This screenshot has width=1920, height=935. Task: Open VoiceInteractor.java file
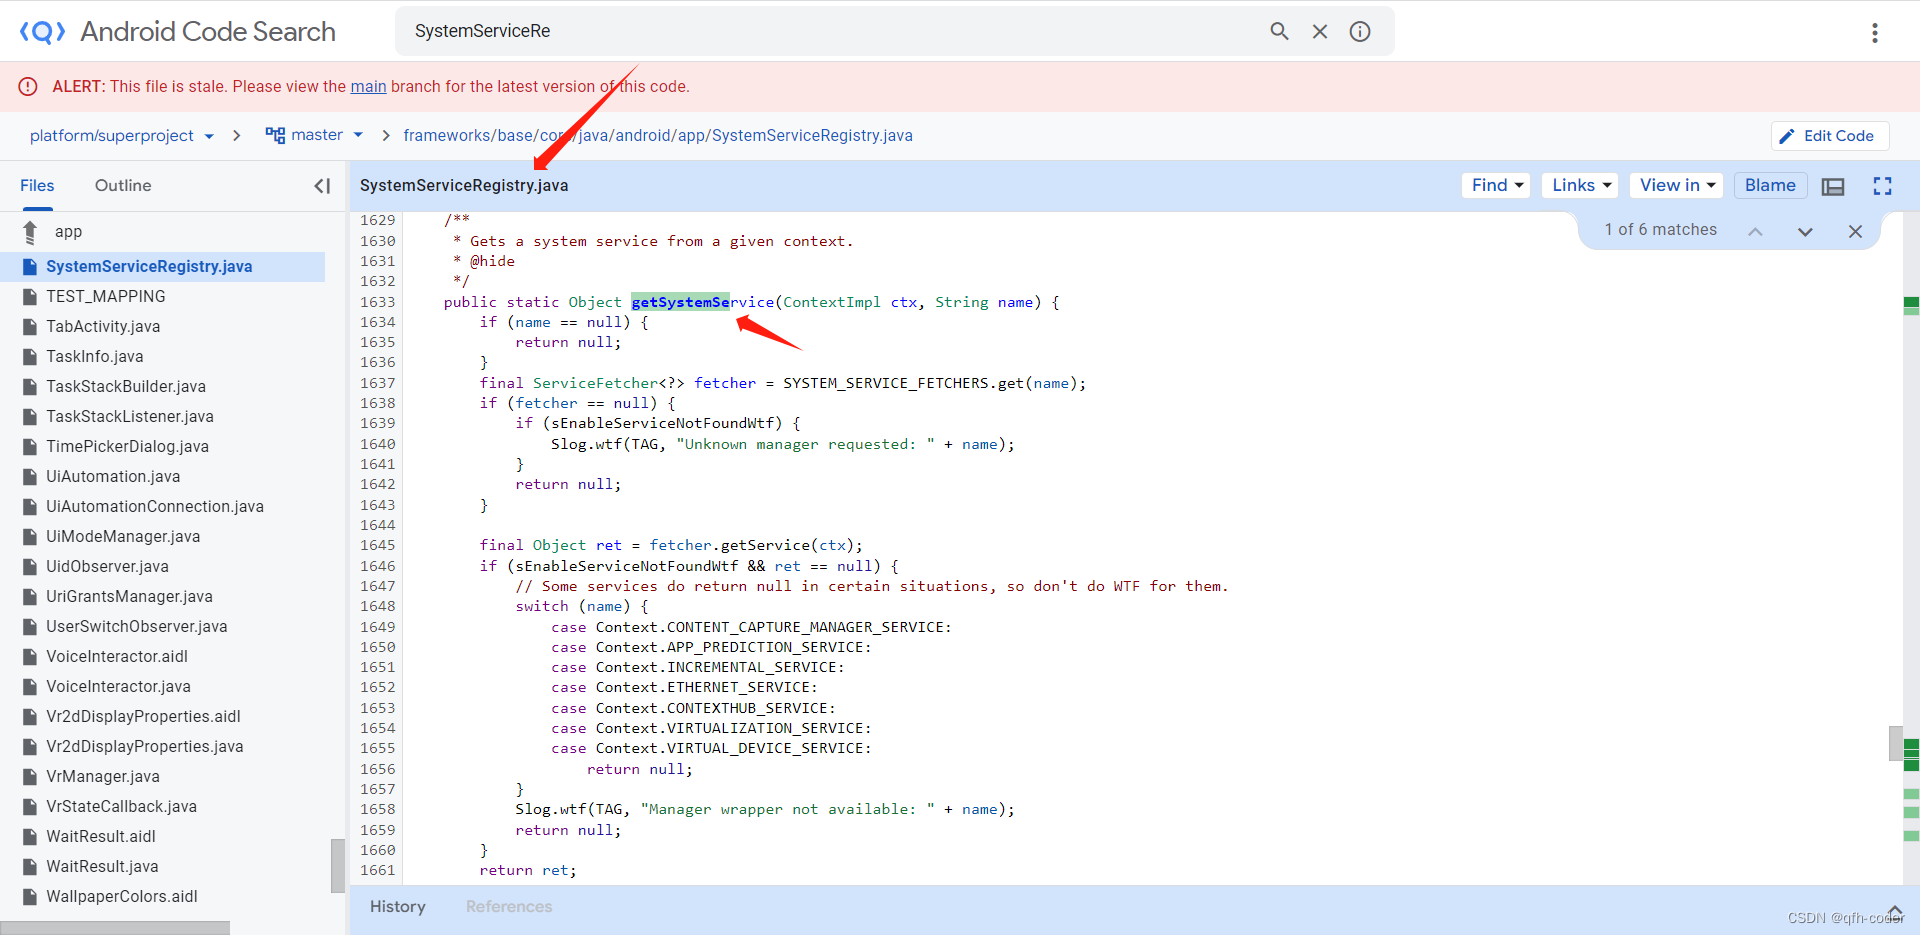pyautogui.click(x=118, y=687)
